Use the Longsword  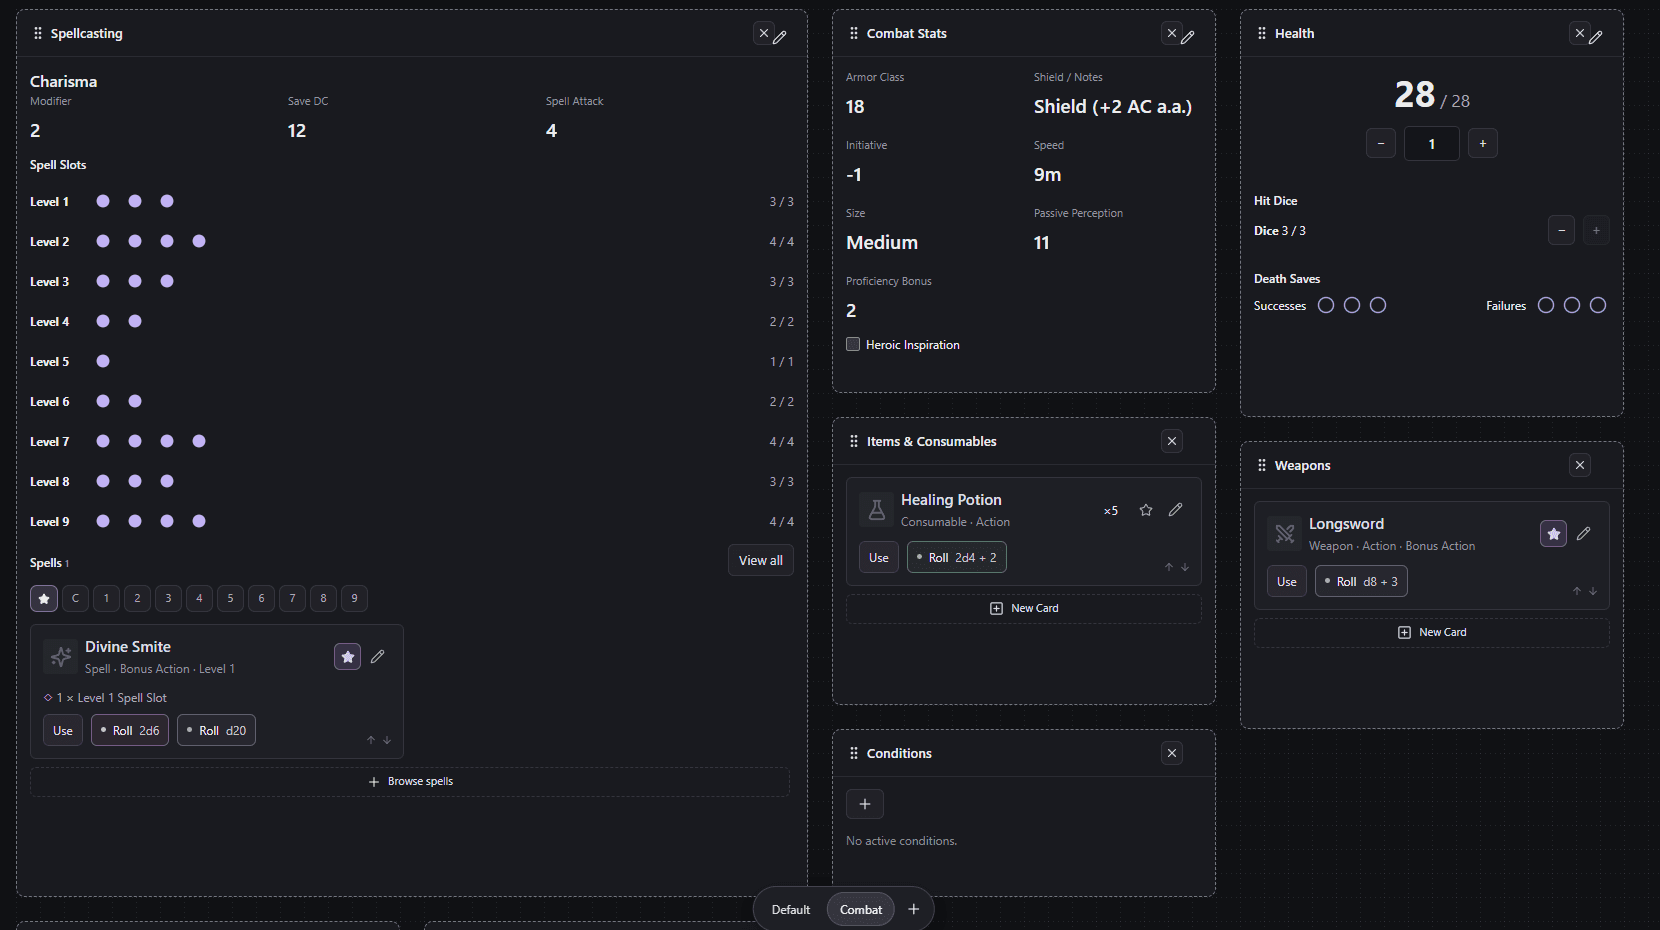point(1287,581)
